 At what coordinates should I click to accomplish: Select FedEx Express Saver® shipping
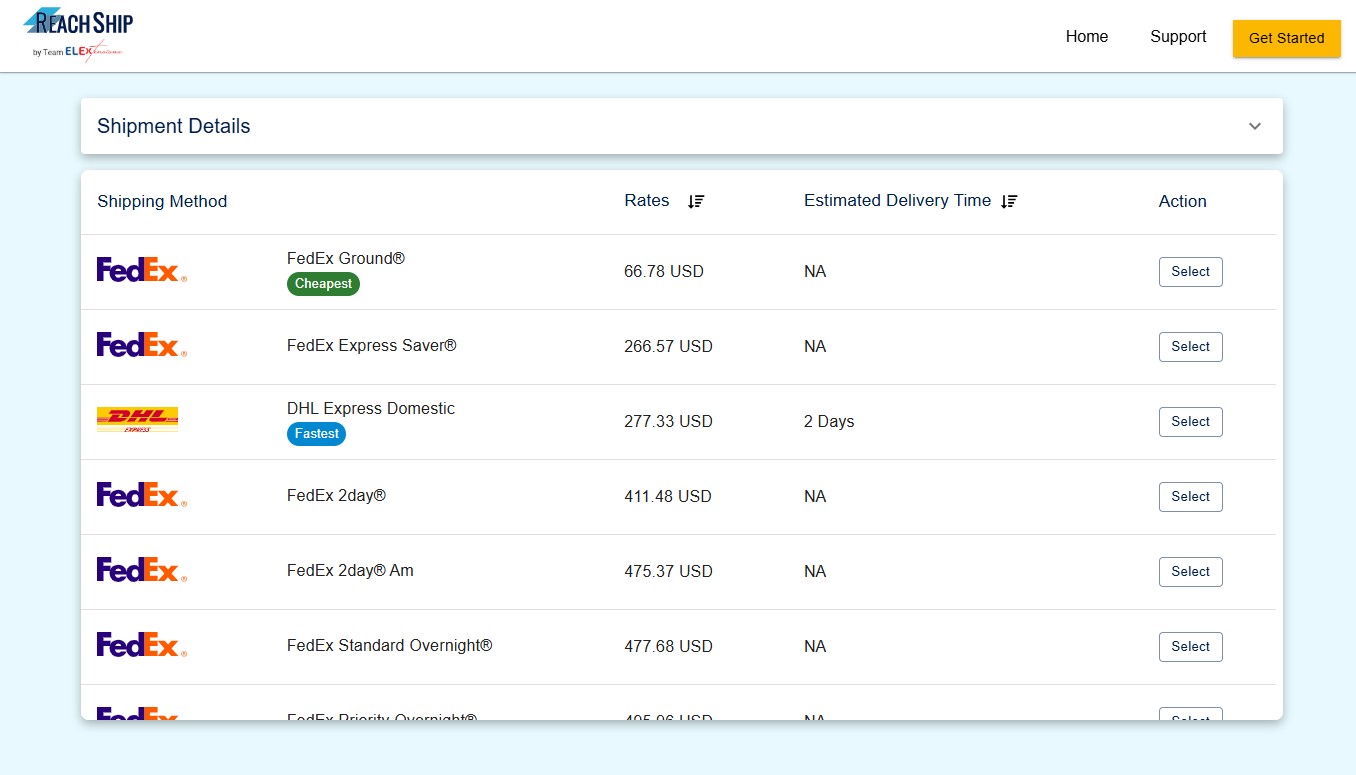point(1191,347)
